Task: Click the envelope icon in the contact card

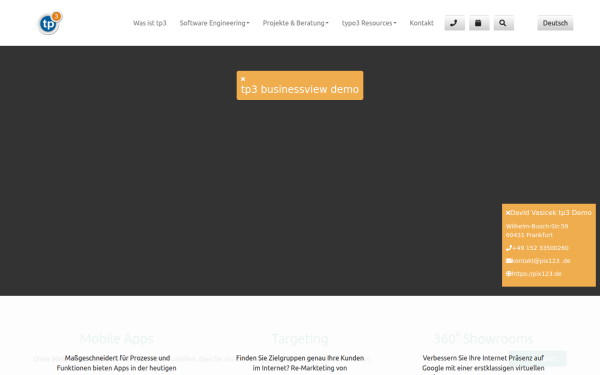Action: click(x=509, y=261)
